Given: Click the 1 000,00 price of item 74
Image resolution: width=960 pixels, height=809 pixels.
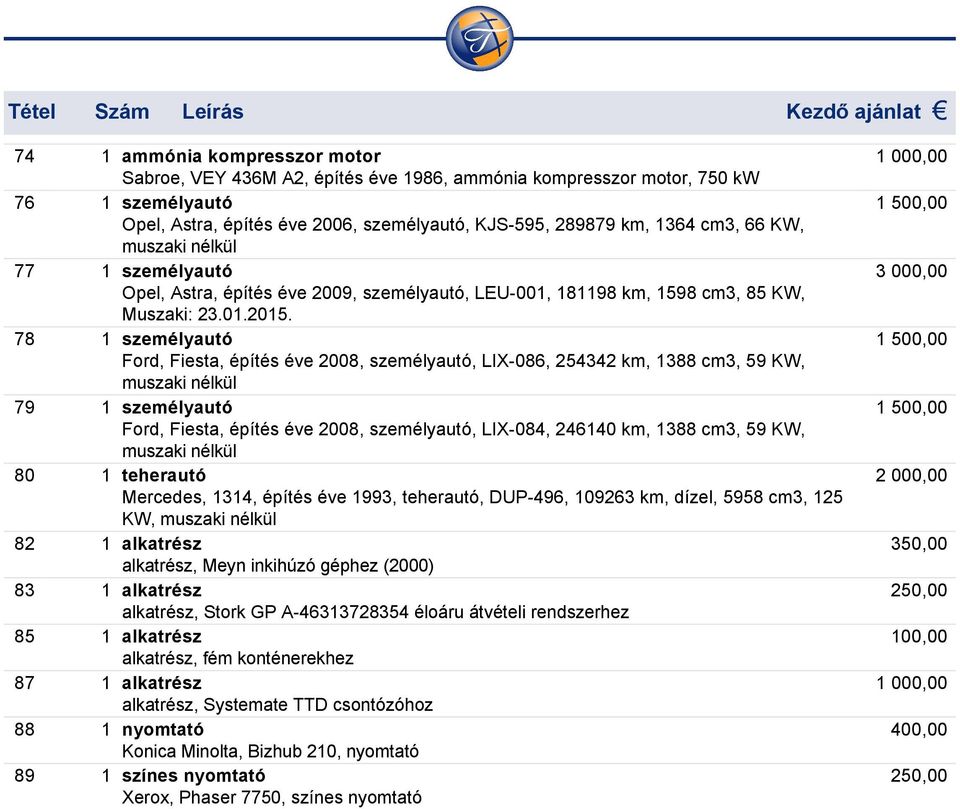Looking at the screenshot, I should click(x=912, y=156).
